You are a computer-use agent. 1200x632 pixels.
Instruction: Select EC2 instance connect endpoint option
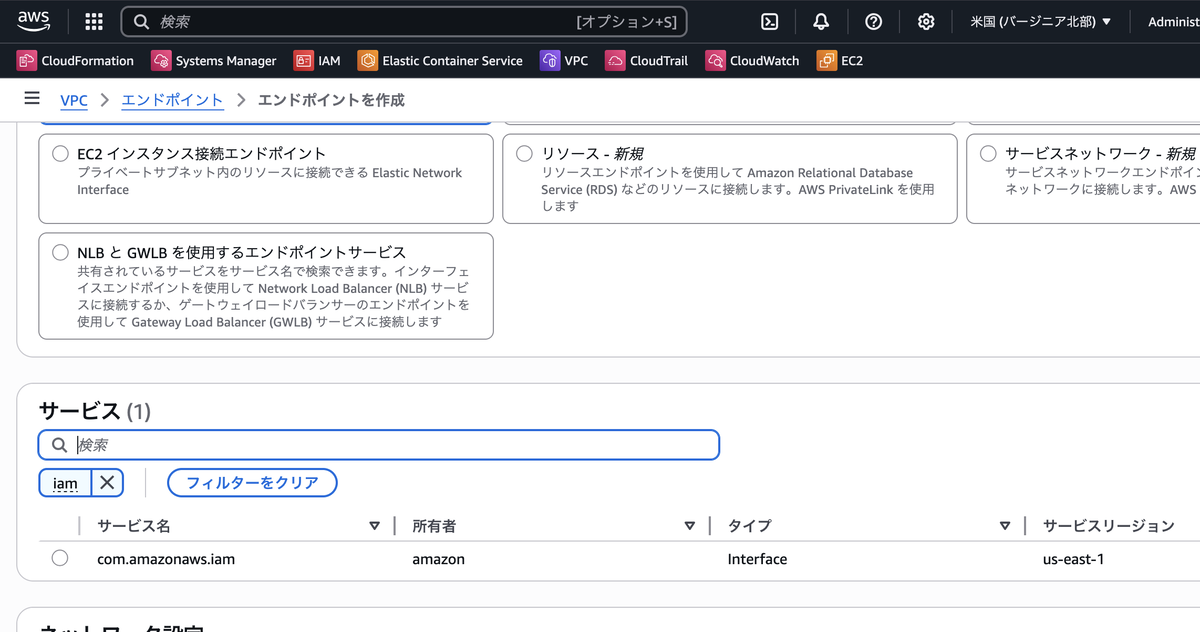(60, 154)
